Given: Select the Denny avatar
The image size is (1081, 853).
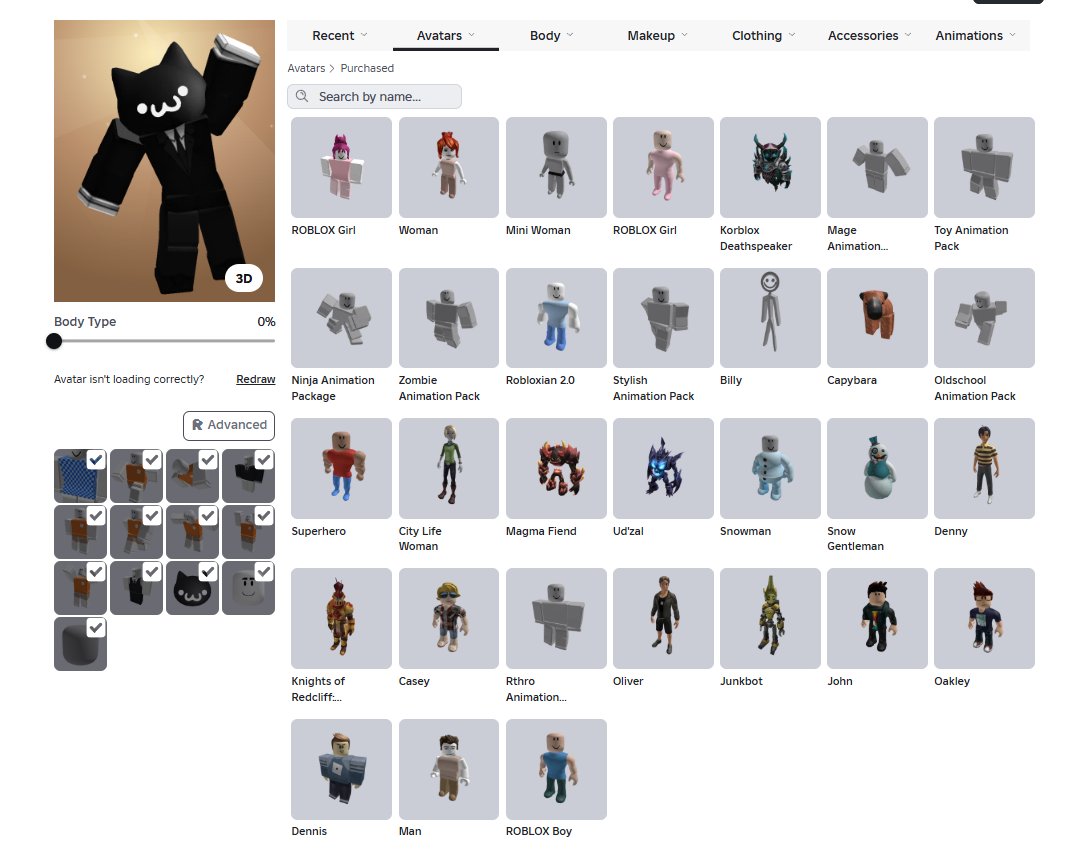Looking at the screenshot, I should [984, 468].
